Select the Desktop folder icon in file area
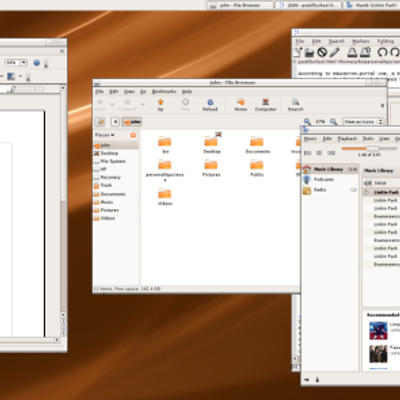Image resolution: width=400 pixels, height=400 pixels. click(211, 142)
